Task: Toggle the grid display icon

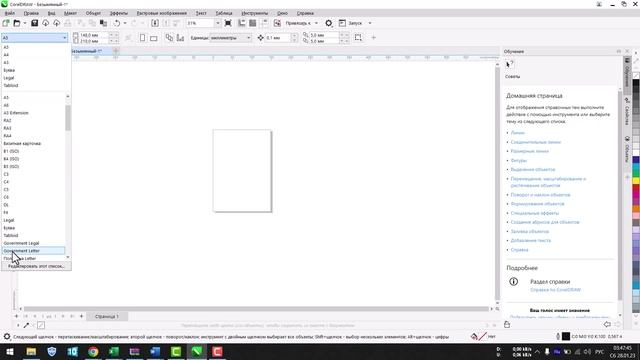Action: coord(253,23)
